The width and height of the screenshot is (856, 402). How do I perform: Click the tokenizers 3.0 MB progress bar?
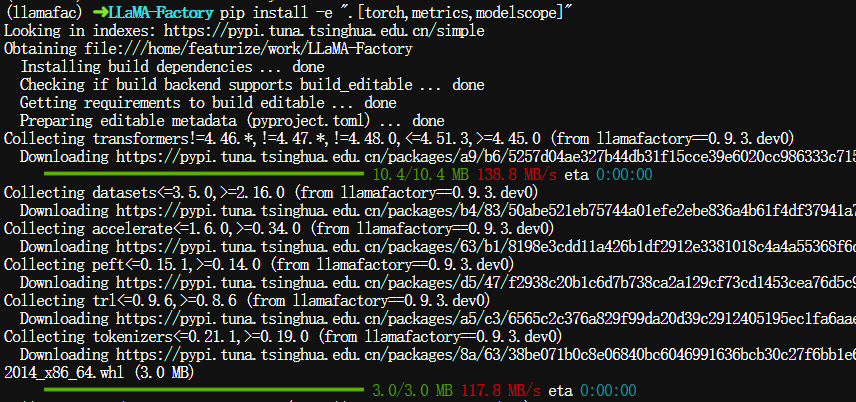204,390
